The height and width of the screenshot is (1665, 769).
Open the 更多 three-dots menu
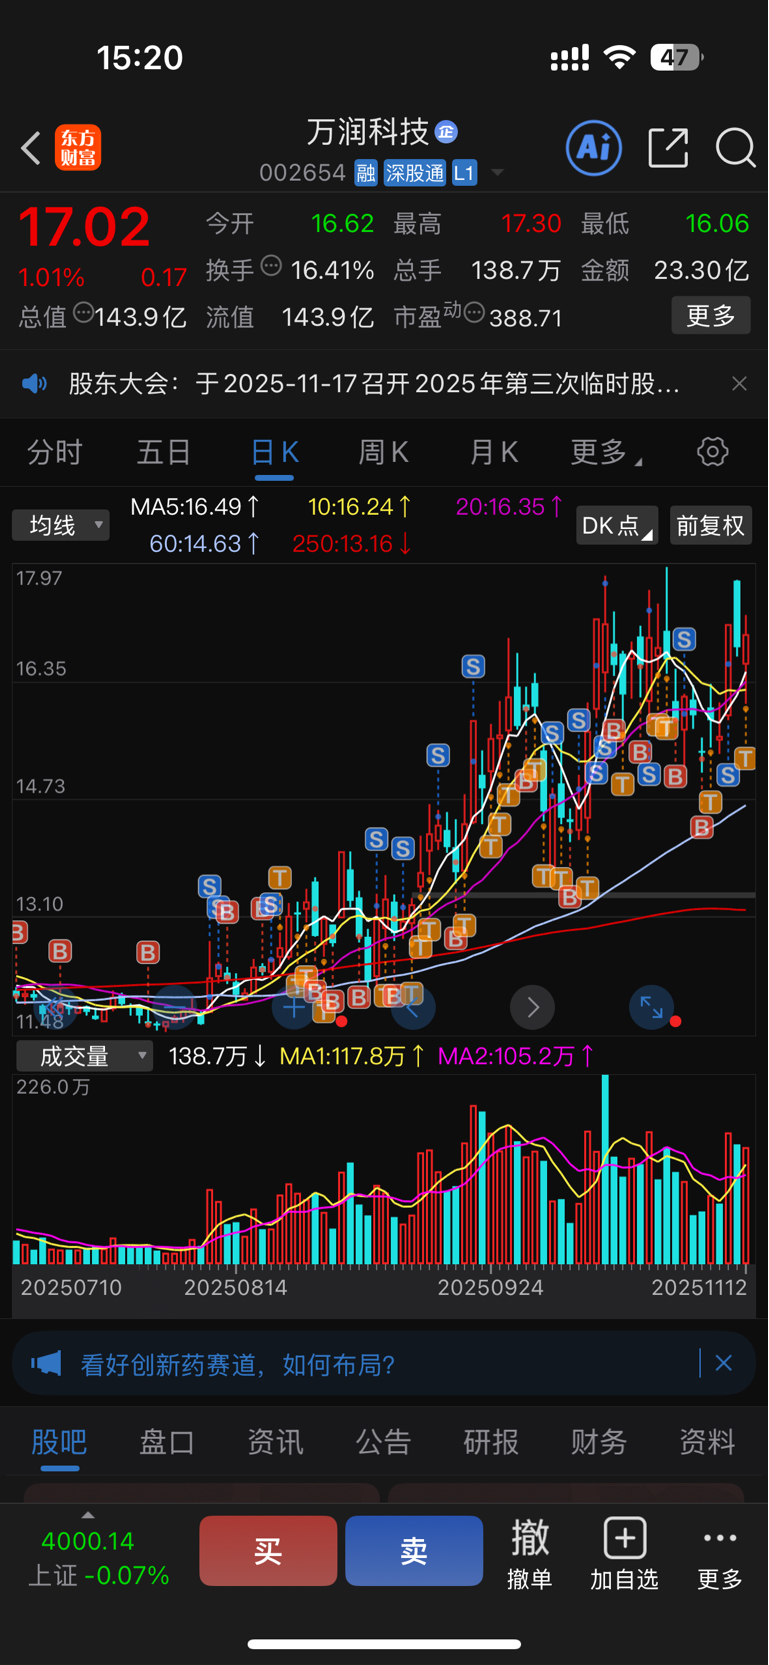click(720, 1552)
